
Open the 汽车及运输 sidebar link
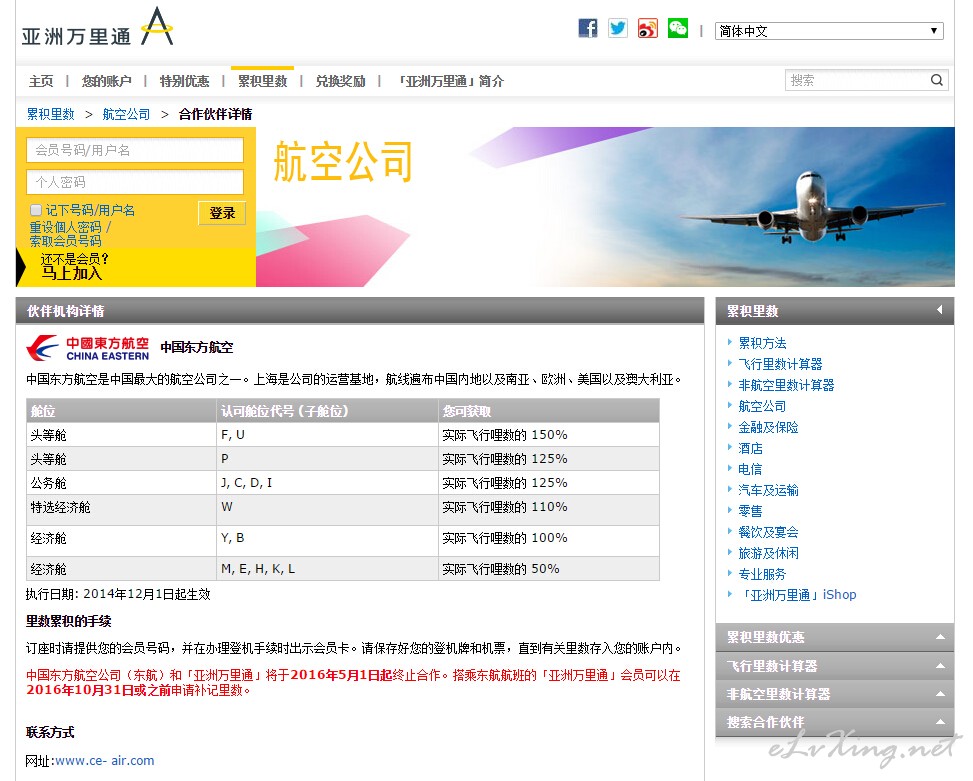pyautogui.click(x=768, y=490)
